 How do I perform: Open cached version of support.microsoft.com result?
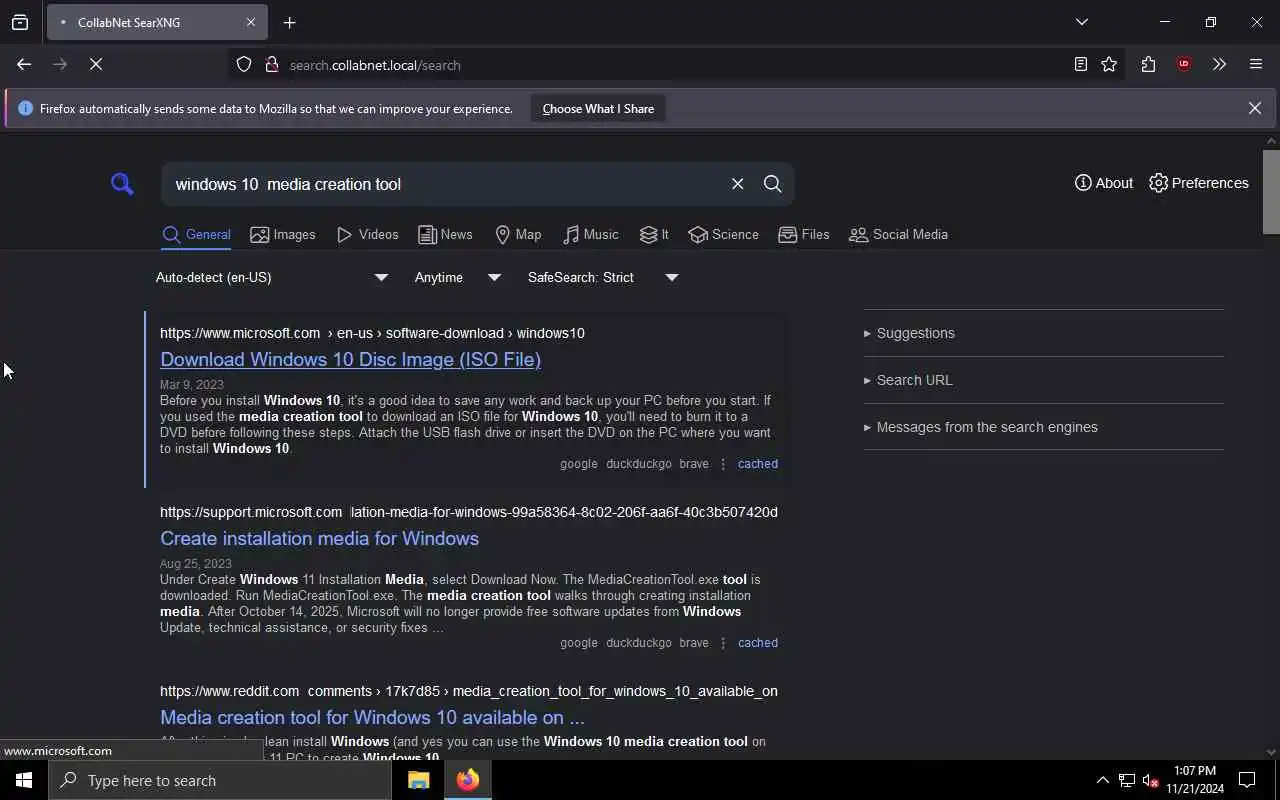point(757,643)
